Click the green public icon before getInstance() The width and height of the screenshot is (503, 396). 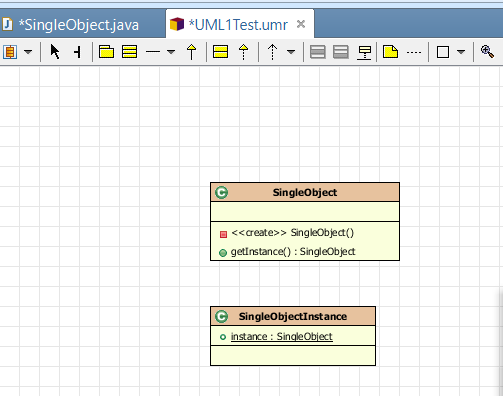[x=223, y=253]
